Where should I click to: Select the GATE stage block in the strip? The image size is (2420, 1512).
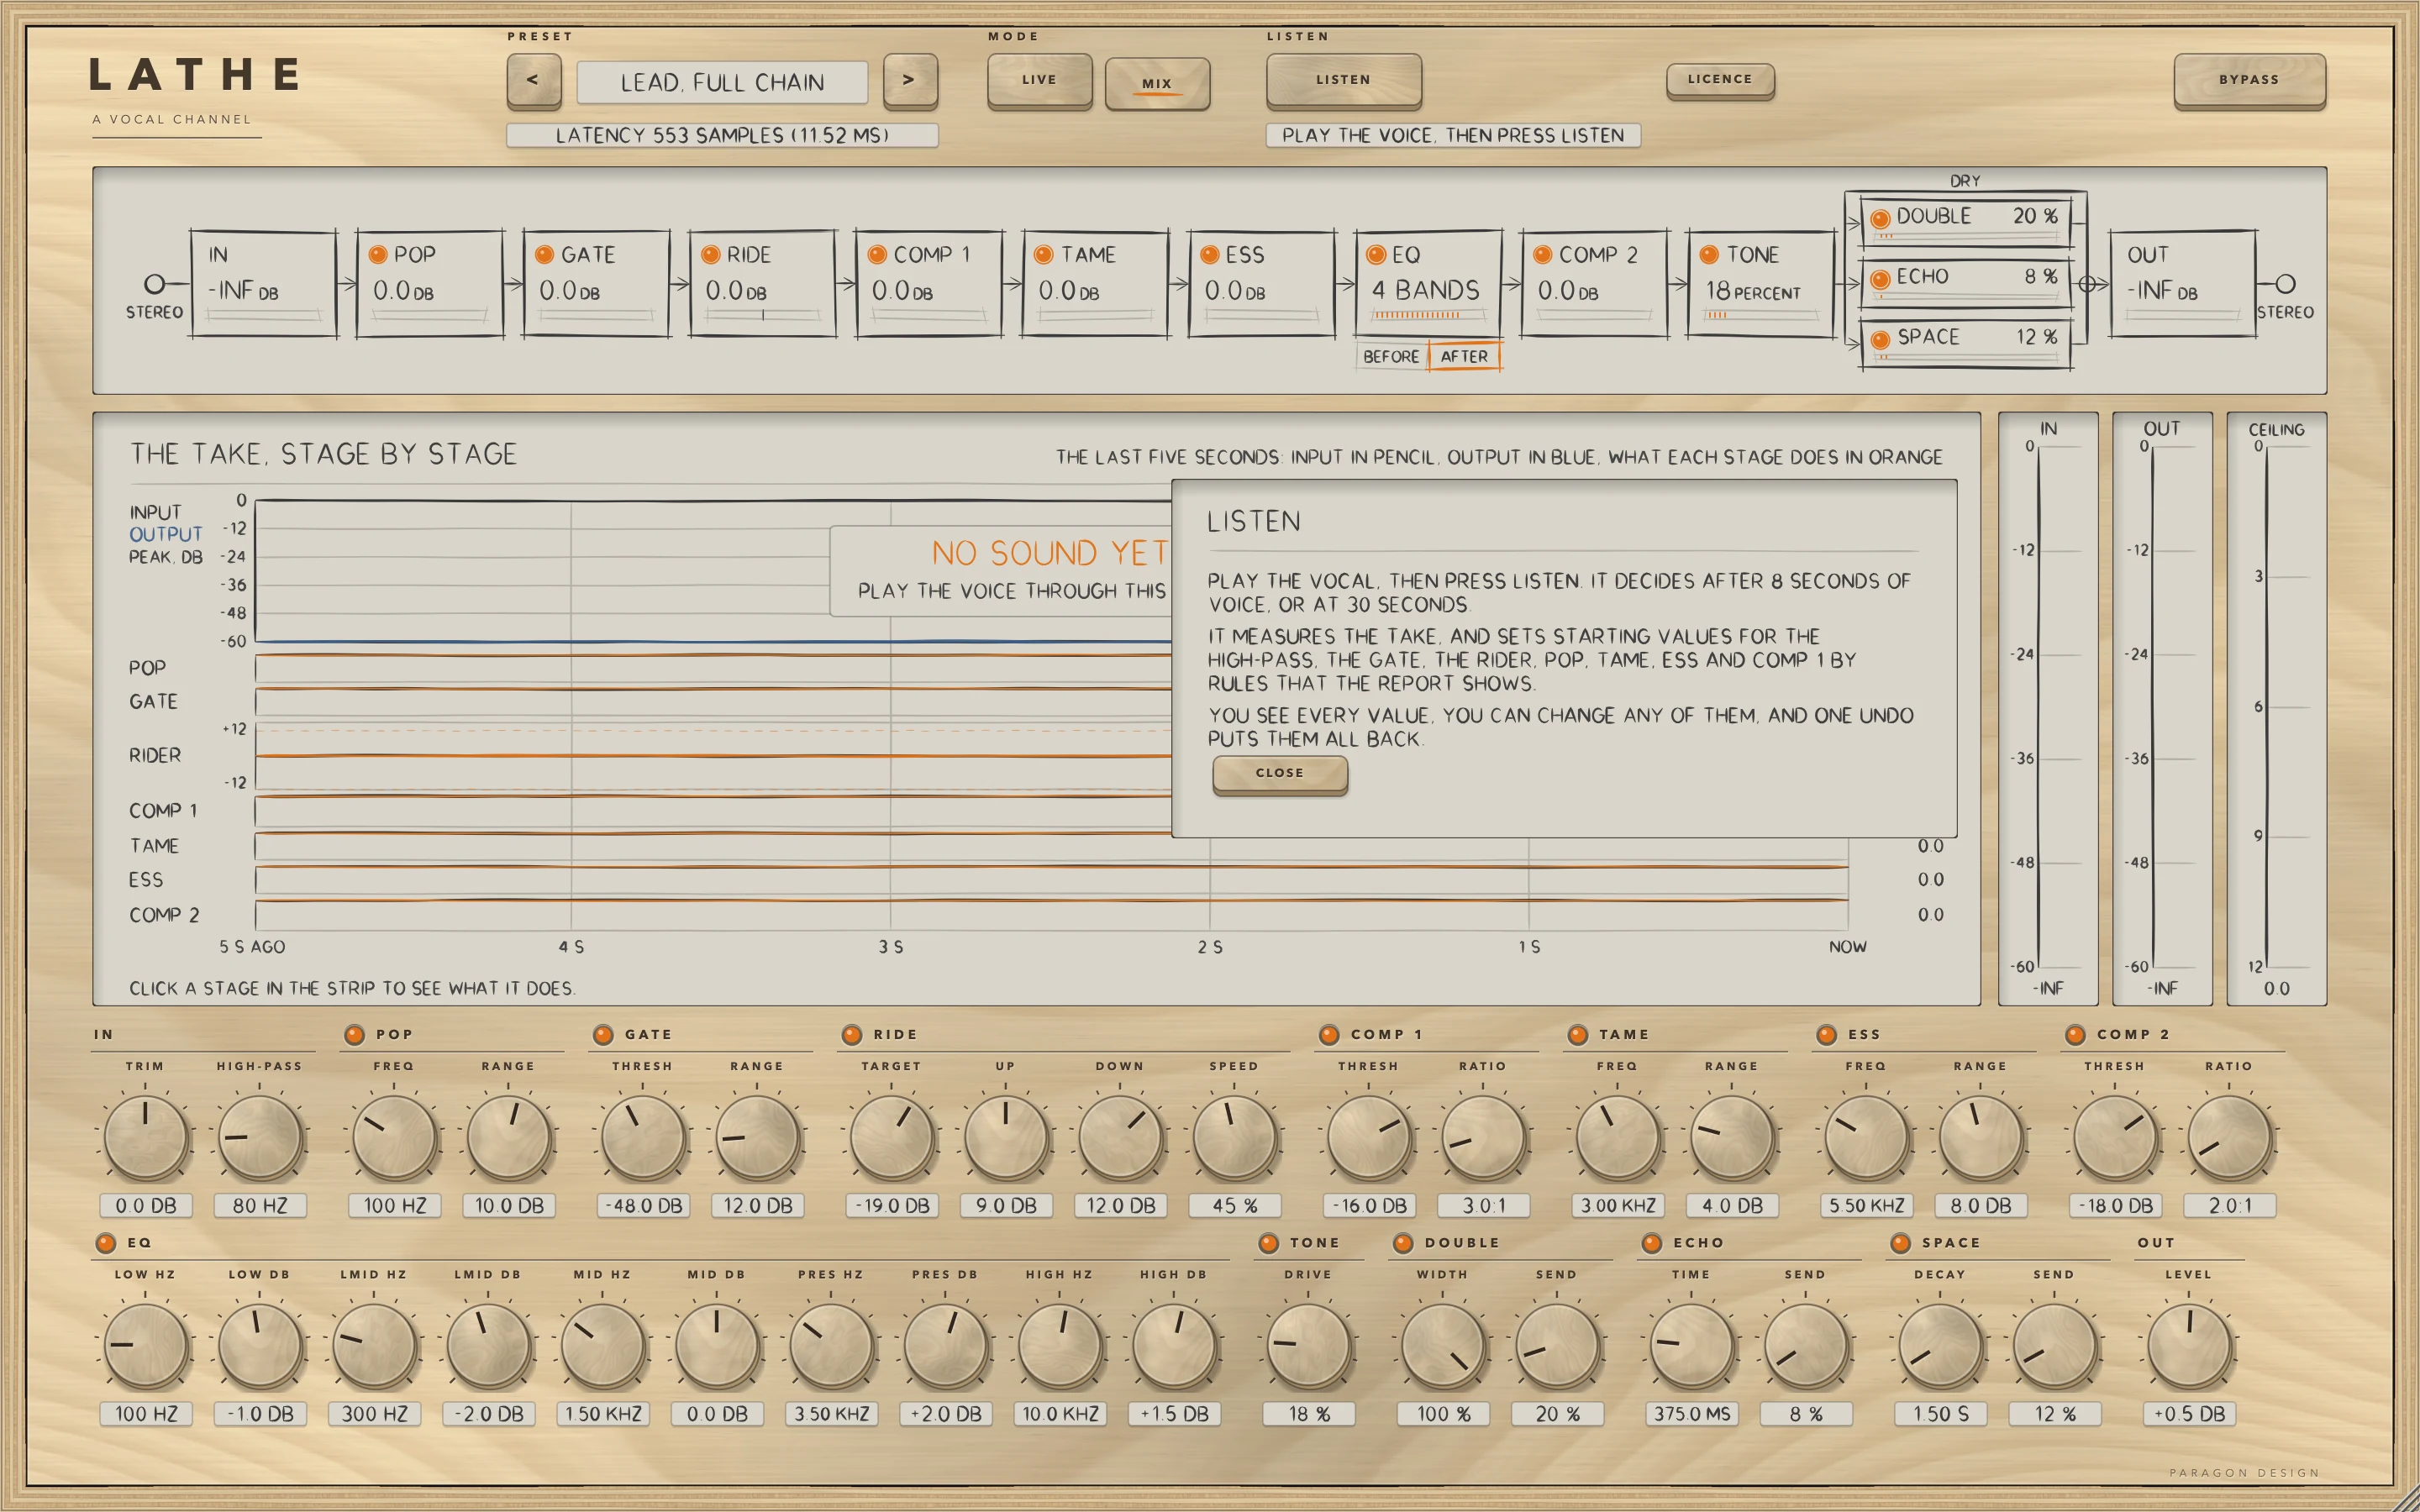click(596, 284)
